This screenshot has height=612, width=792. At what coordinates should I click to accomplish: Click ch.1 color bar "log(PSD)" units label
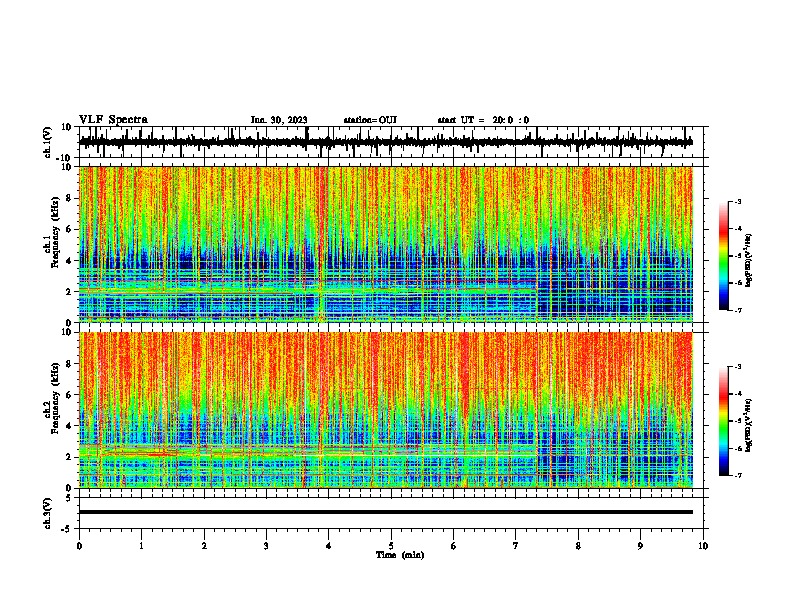click(x=749, y=261)
